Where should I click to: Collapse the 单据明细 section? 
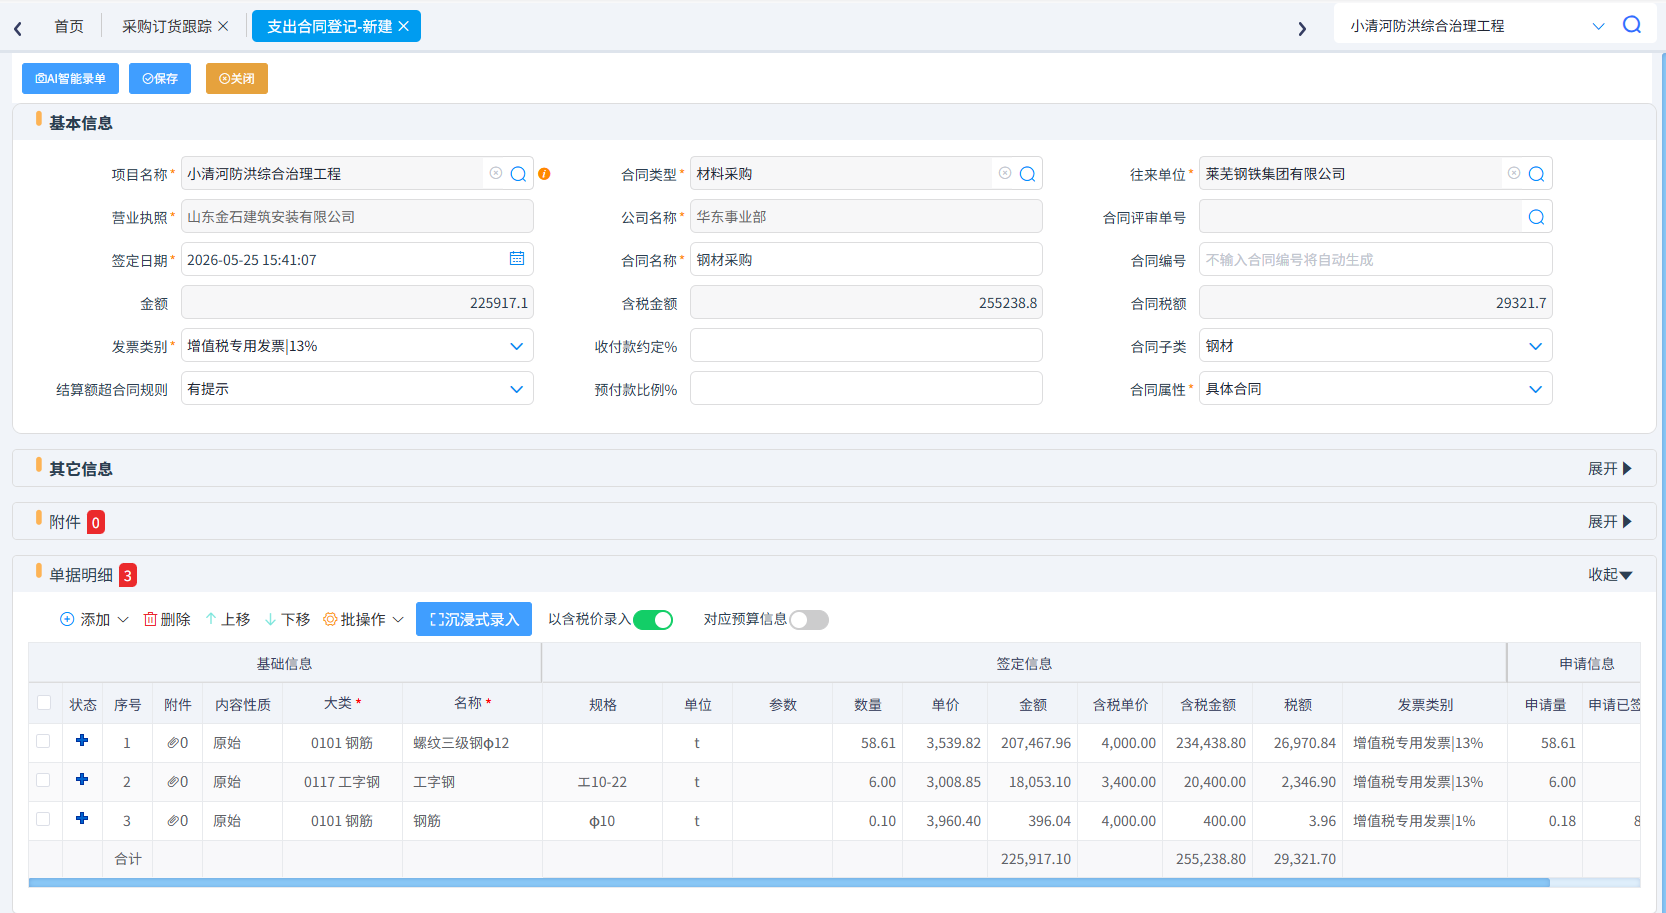[1610, 575]
